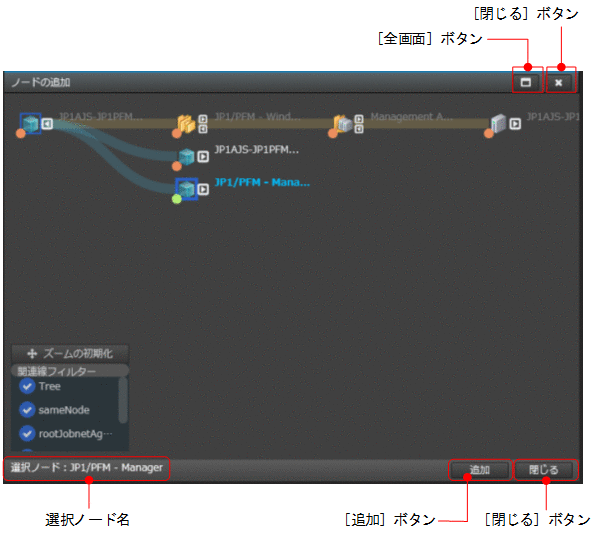The height and width of the screenshot is (536, 599).
Task: Select the cube icon beside white JP1AJS-JP1PFM... label
Action: point(187,157)
